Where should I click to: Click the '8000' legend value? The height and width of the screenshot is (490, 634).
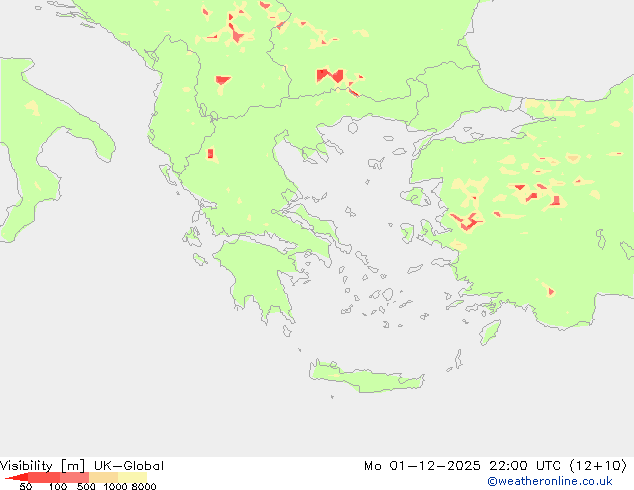pyautogui.click(x=144, y=486)
